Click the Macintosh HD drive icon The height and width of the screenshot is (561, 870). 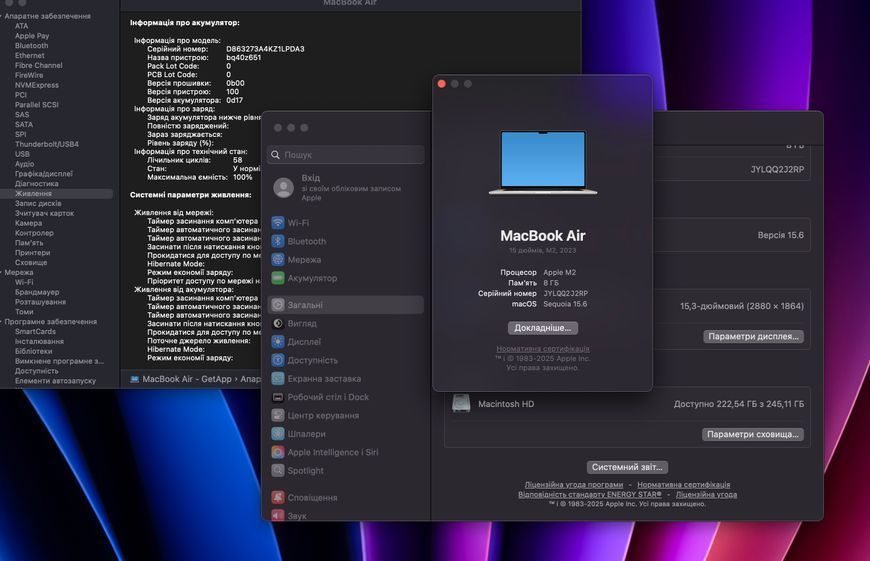[x=461, y=403]
